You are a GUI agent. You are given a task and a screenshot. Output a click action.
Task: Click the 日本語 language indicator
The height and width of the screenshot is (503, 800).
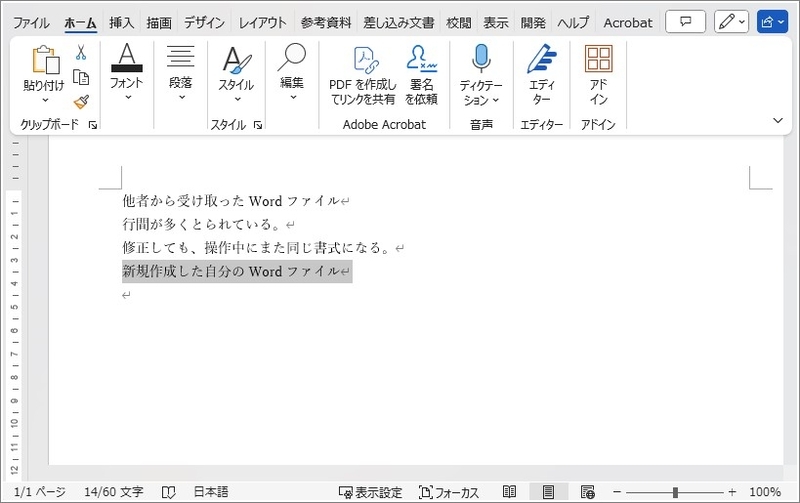tap(211, 492)
